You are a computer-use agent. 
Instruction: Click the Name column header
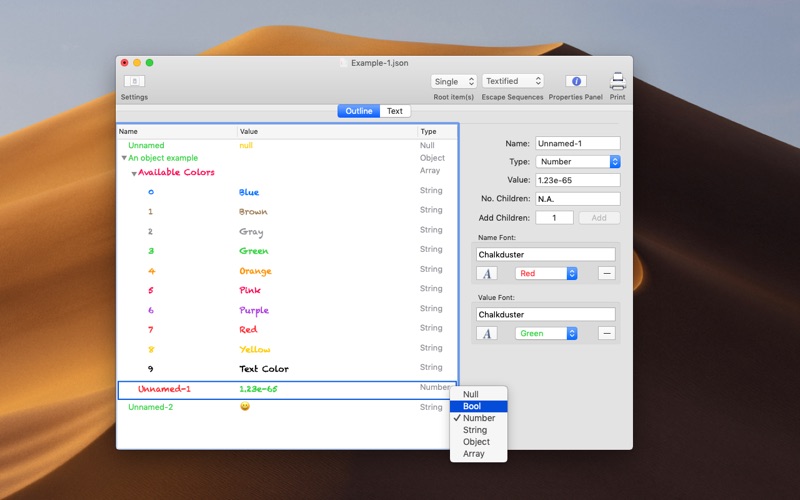177,132
